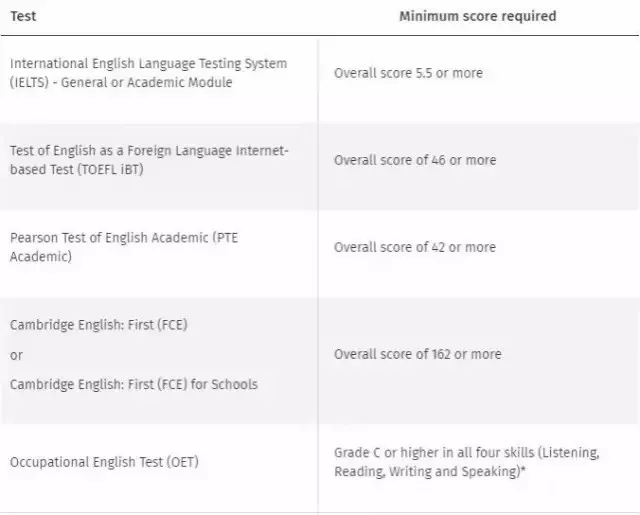Screen dimensions: 640x515
Task: Click the 'Minimum score required' header
Action: click(x=478, y=16)
